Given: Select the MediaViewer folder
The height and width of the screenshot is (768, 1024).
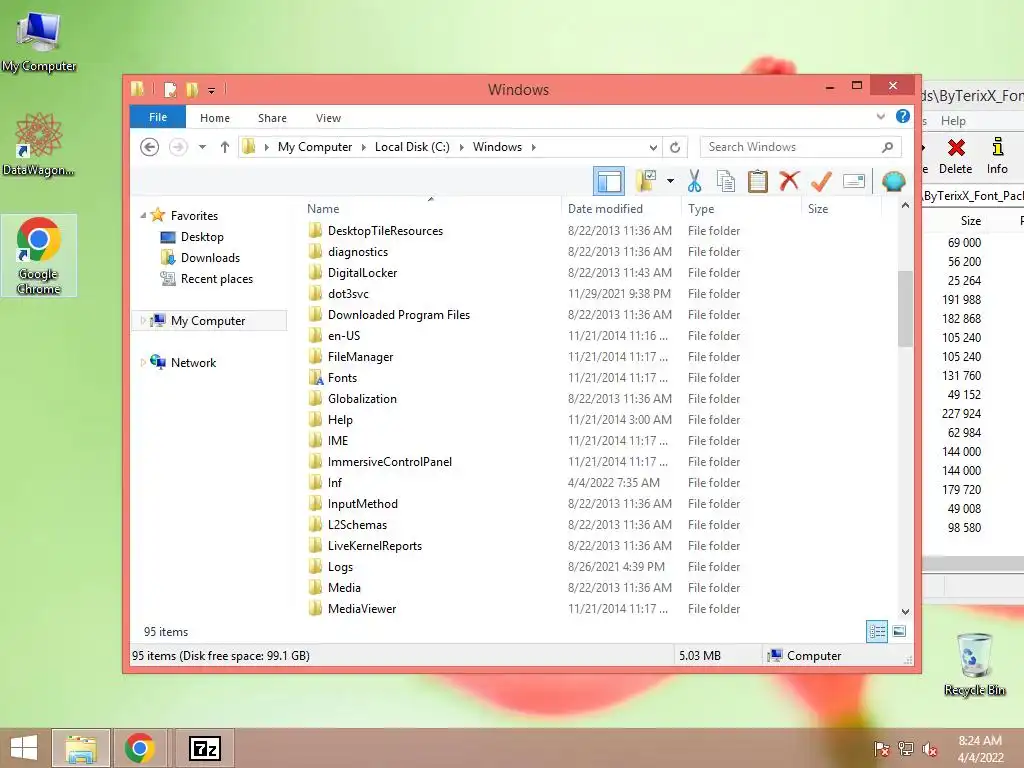Looking at the screenshot, I should point(362,609).
